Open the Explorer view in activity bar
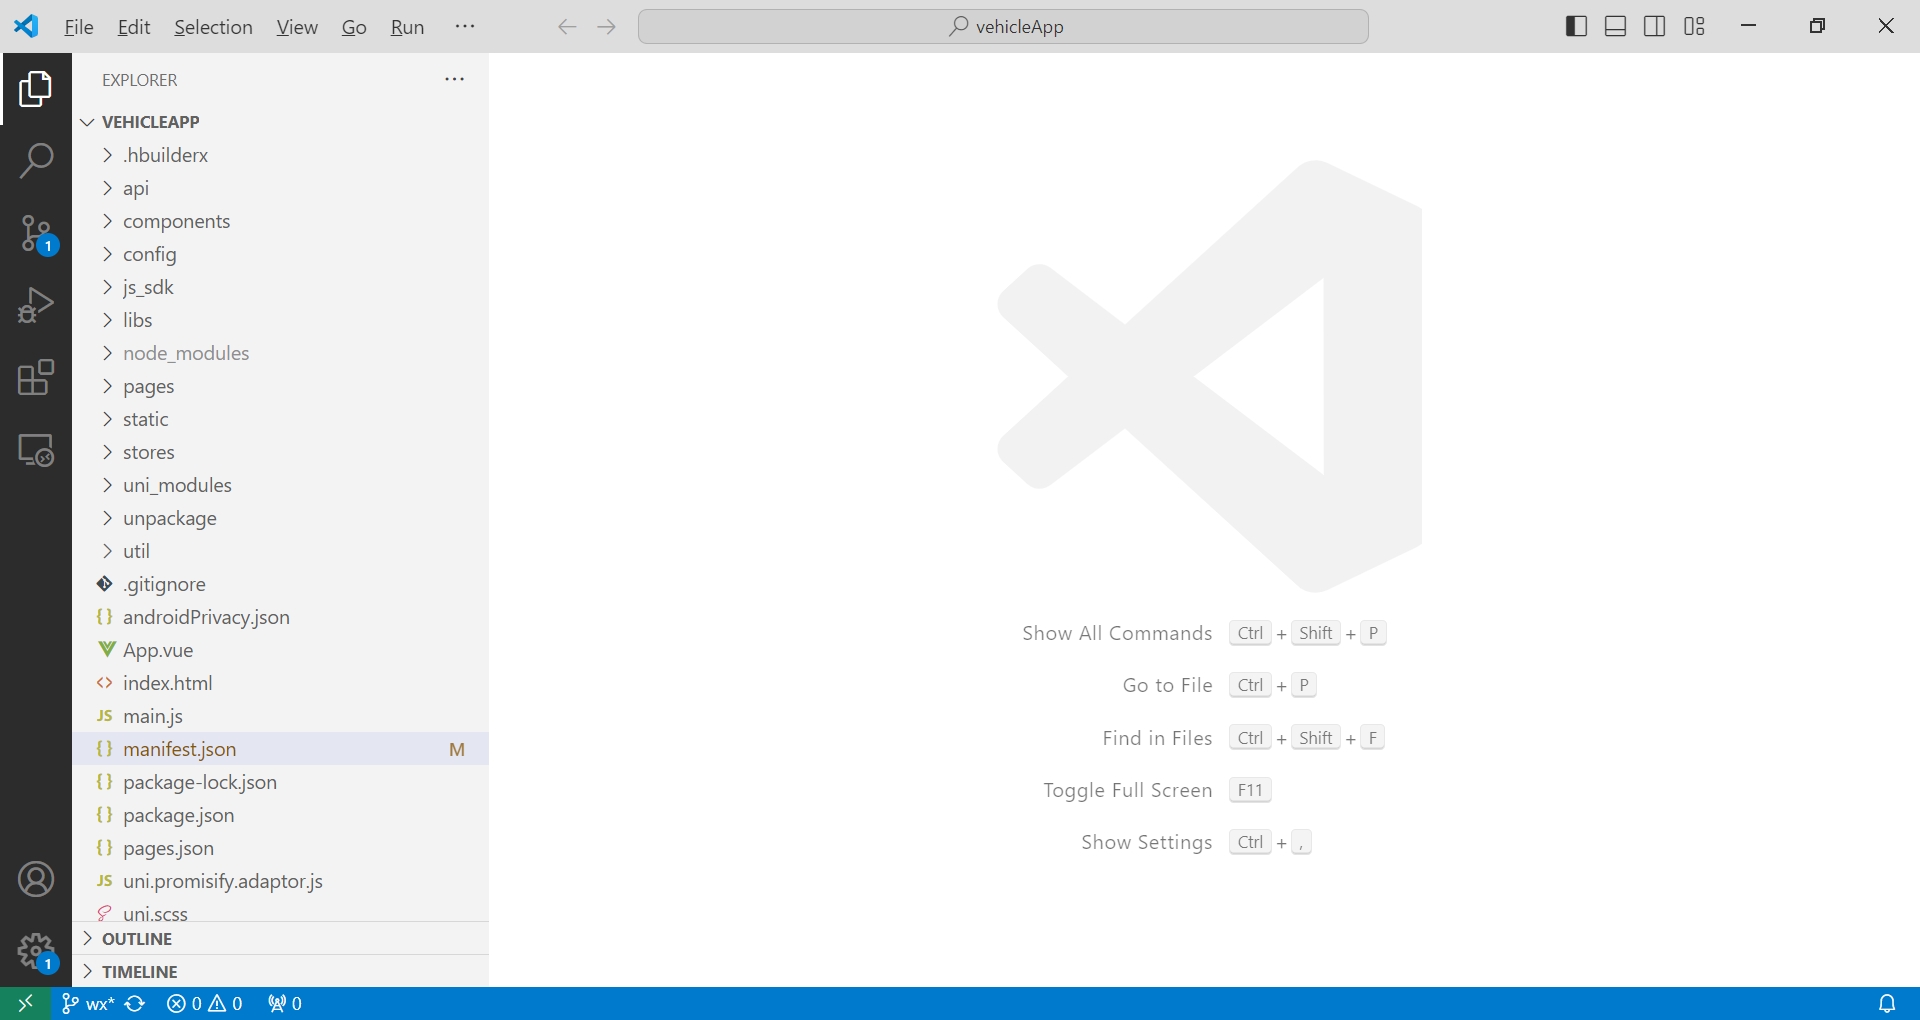The height and width of the screenshot is (1020, 1920). 36,89
